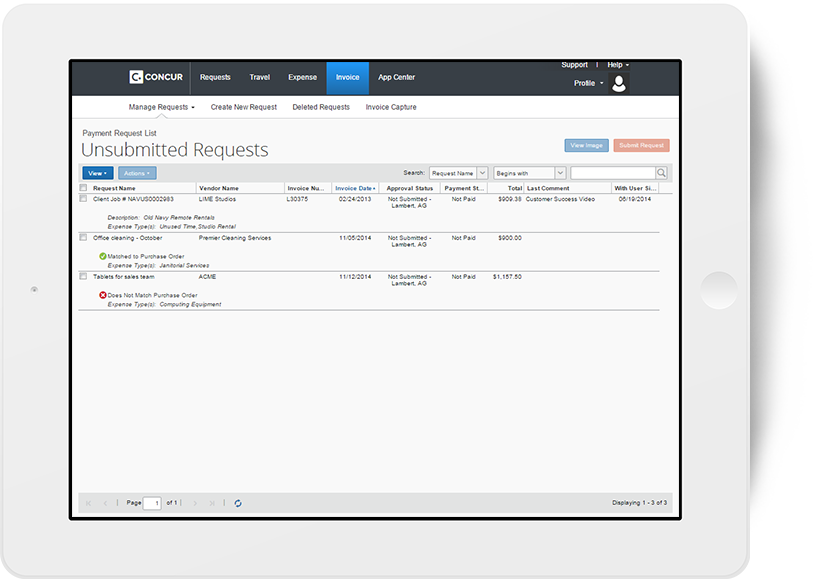
Task: Sort by the Invoice Date column header
Action: [x=355, y=188]
